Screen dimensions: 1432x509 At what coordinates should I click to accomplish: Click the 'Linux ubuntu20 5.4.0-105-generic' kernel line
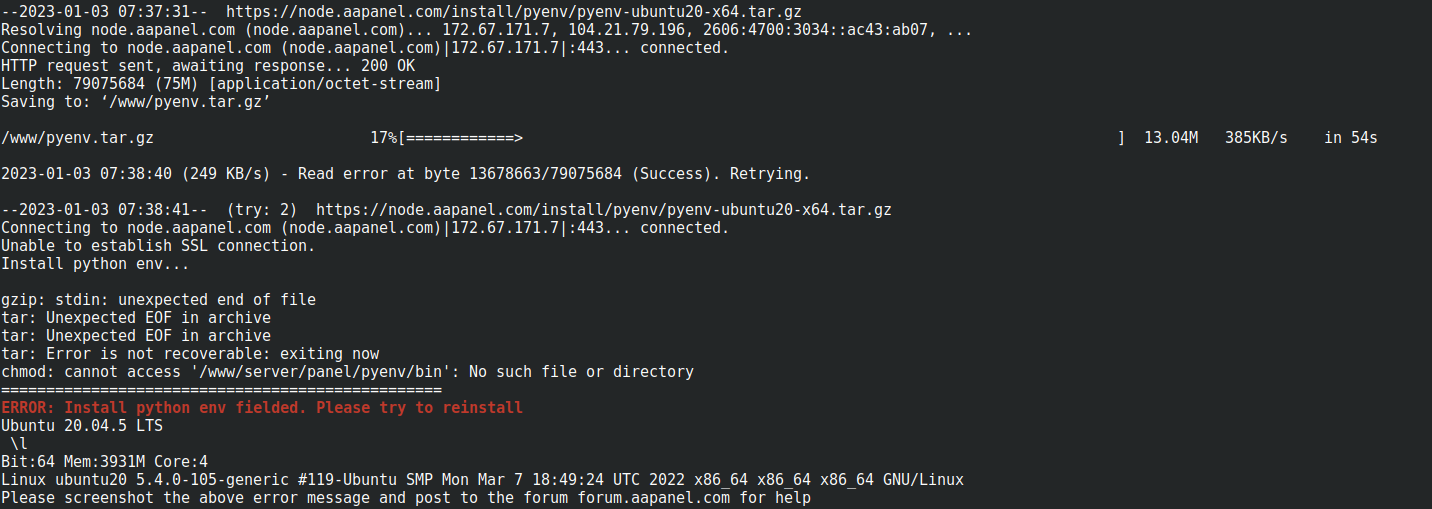point(482,480)
